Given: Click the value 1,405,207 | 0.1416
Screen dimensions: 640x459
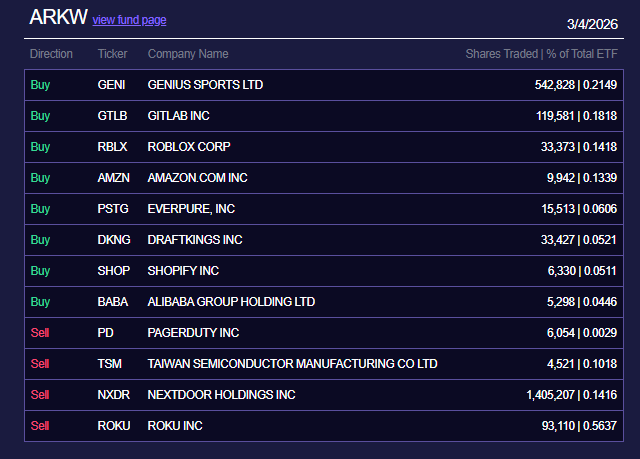Looking at the screenshot, I should (572, 395).
